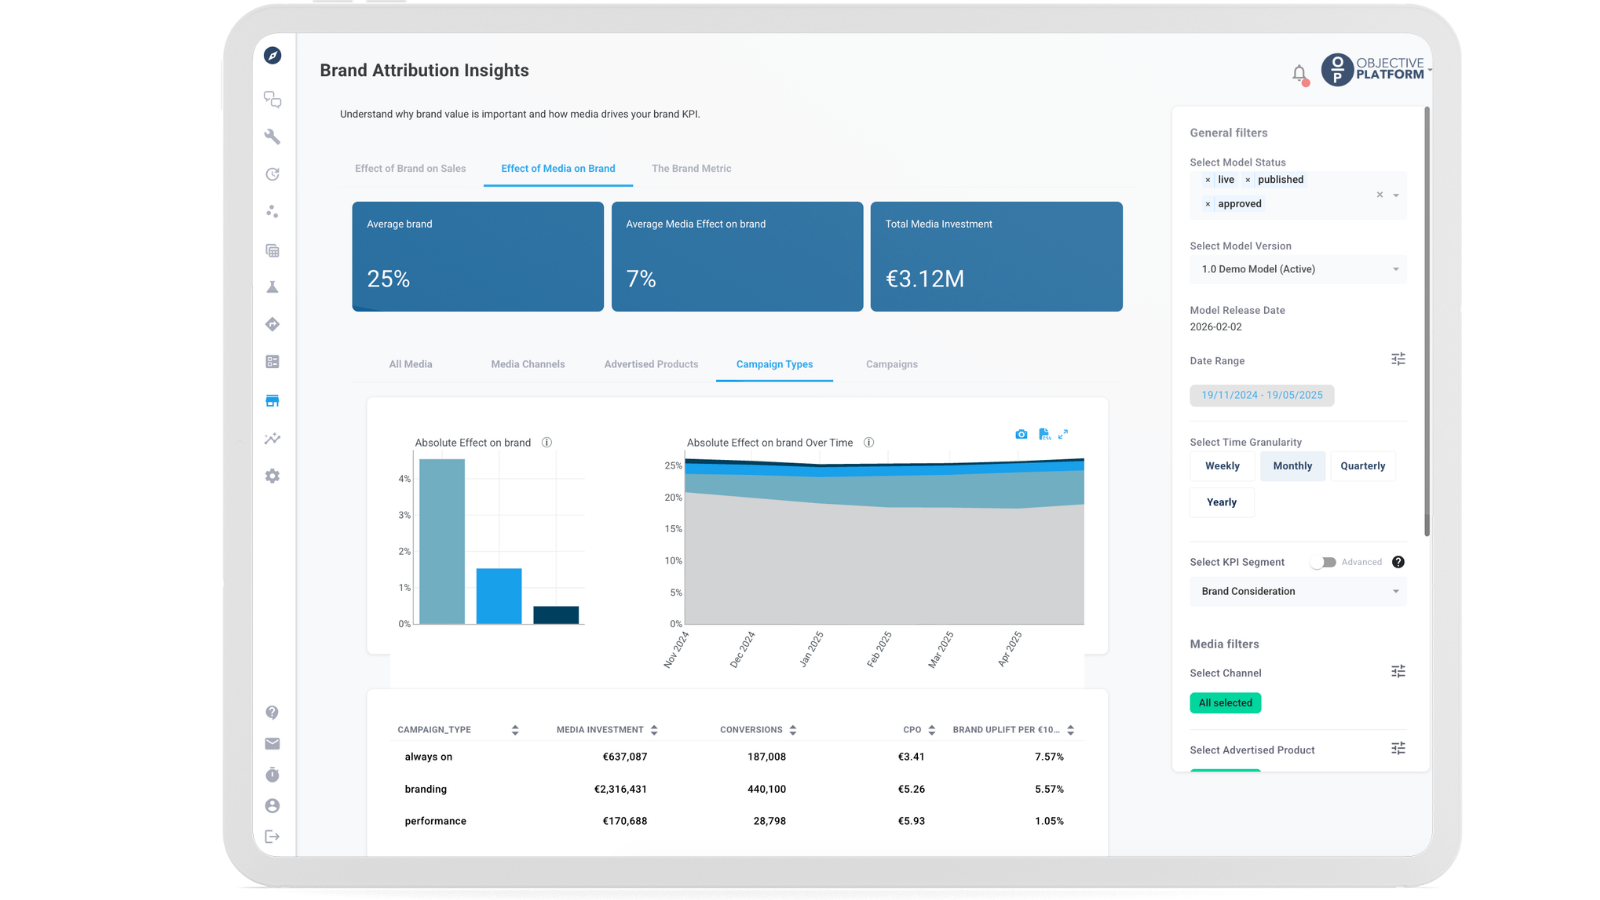Click the help question bubble icon
1600x900 pixels.
[x=272, y=712]
